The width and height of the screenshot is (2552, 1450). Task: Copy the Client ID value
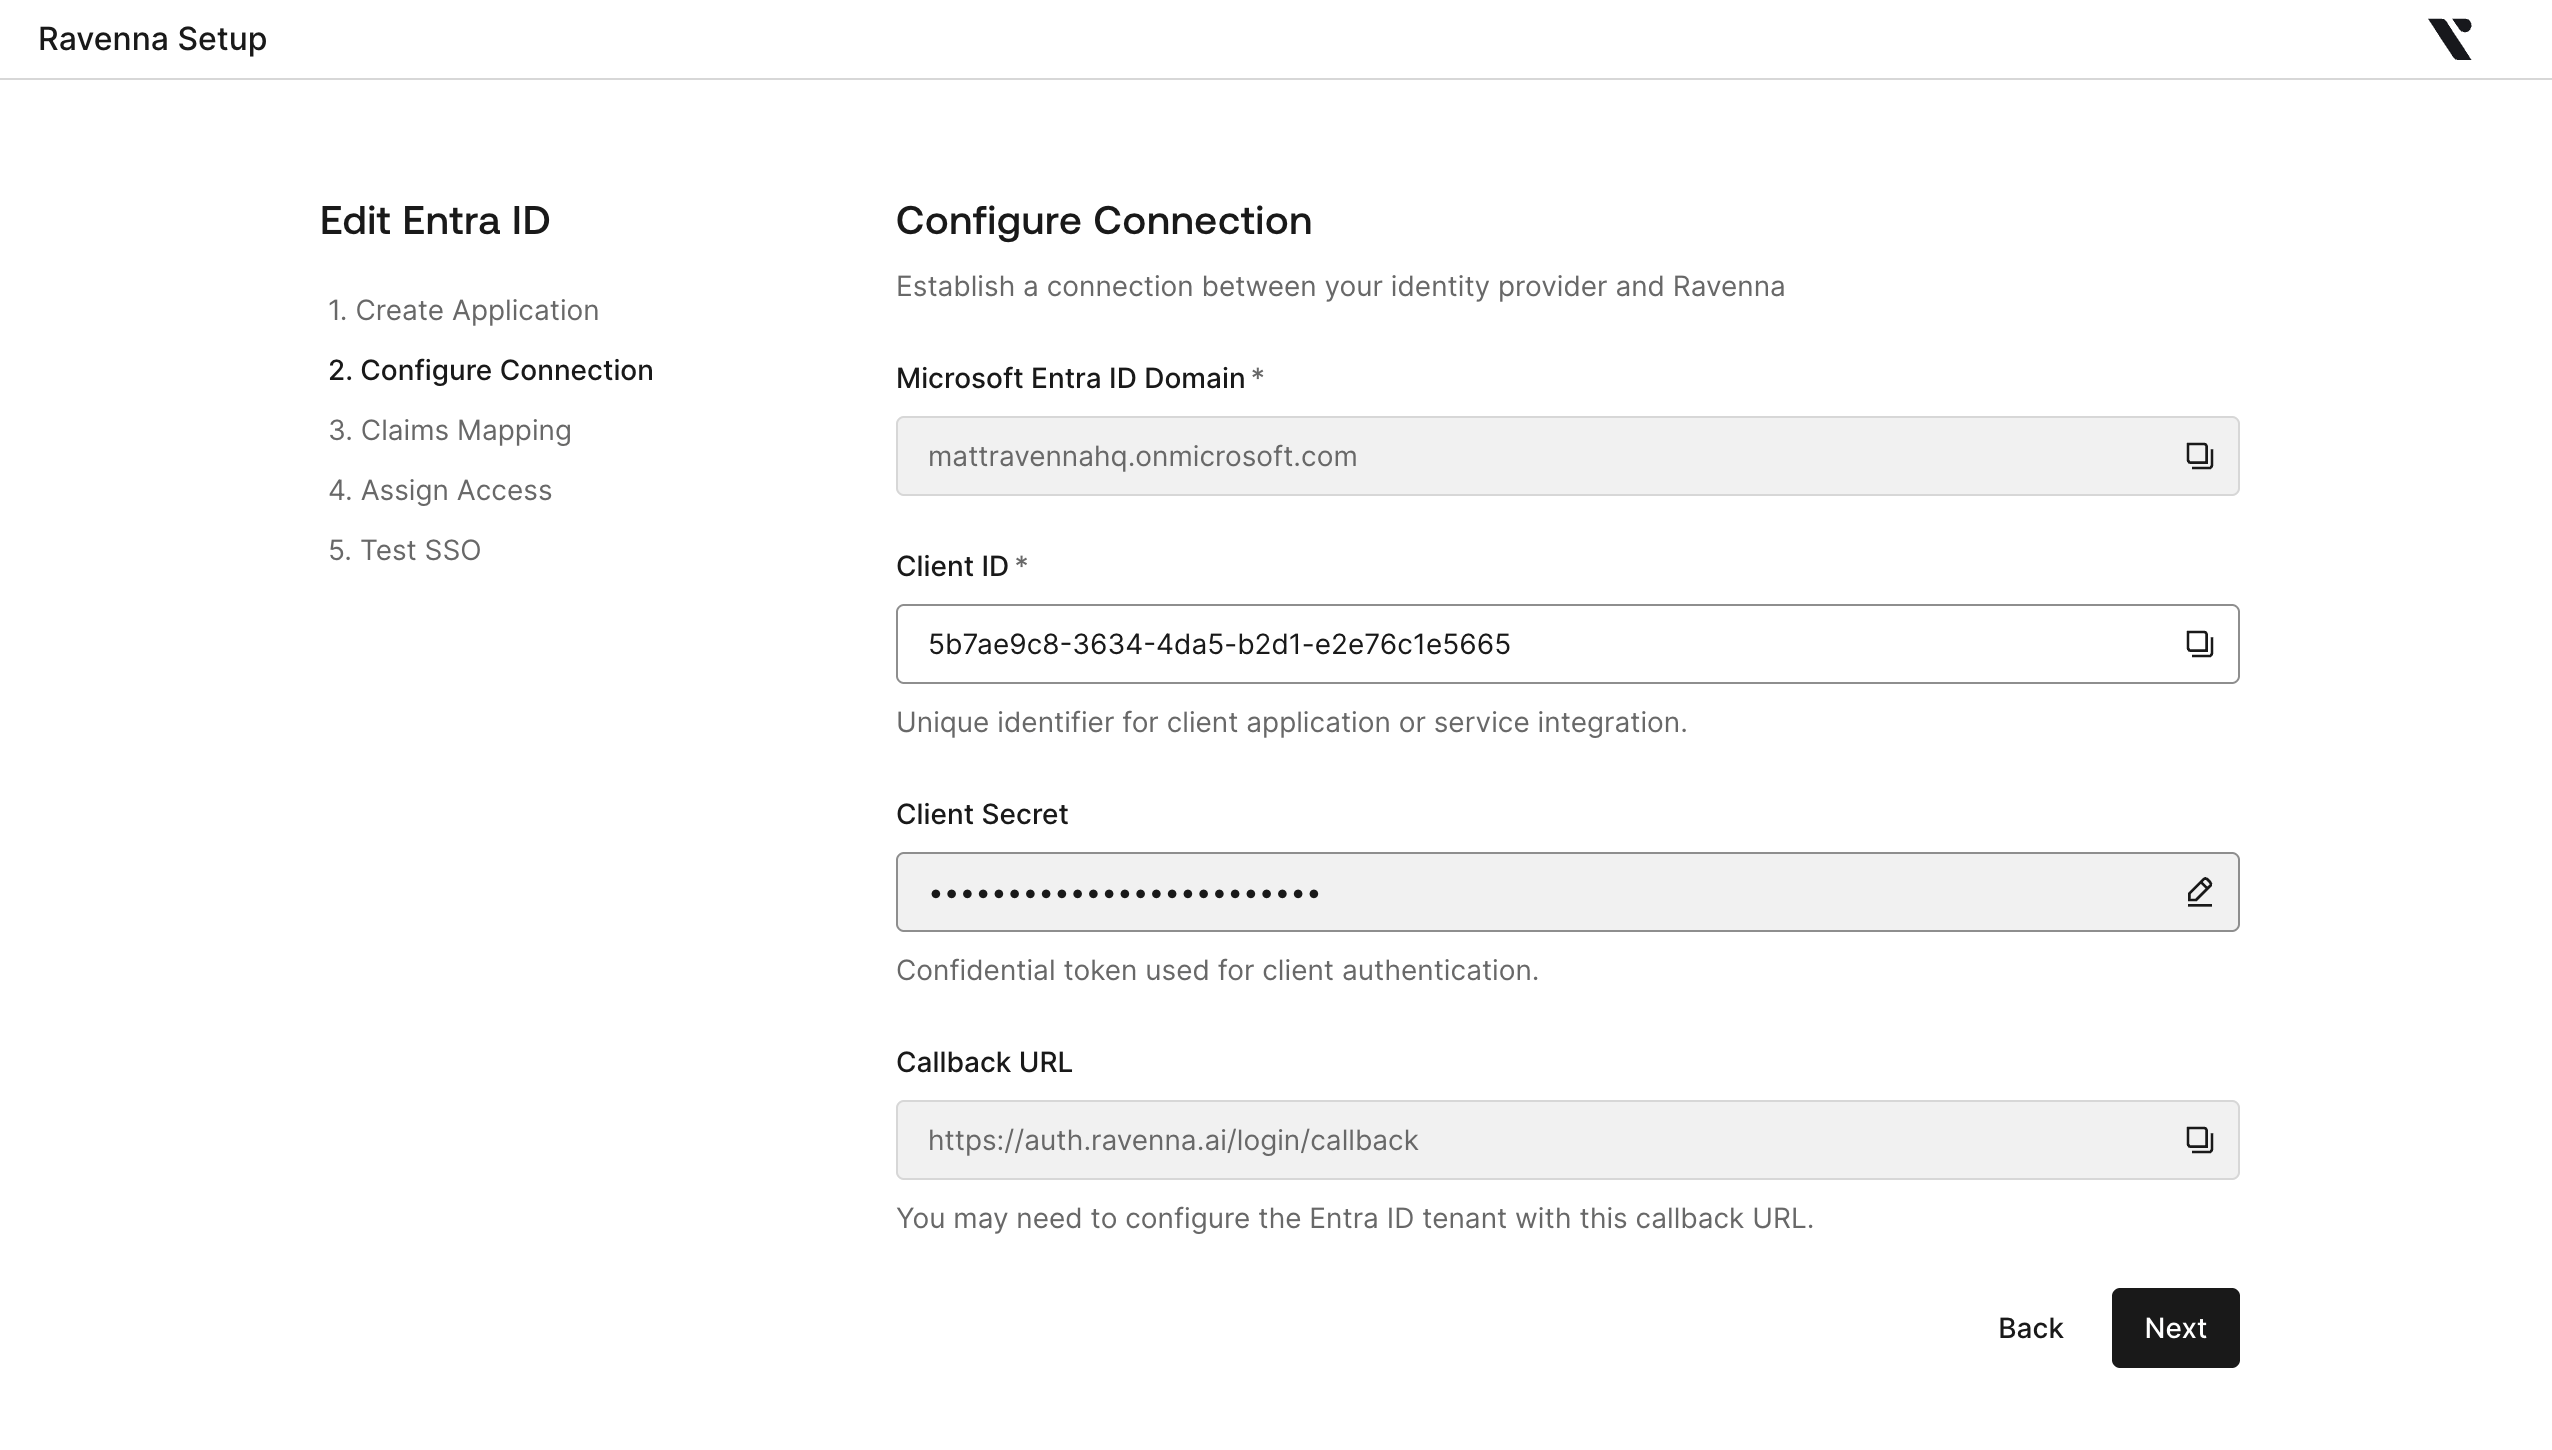(2198, 644)
